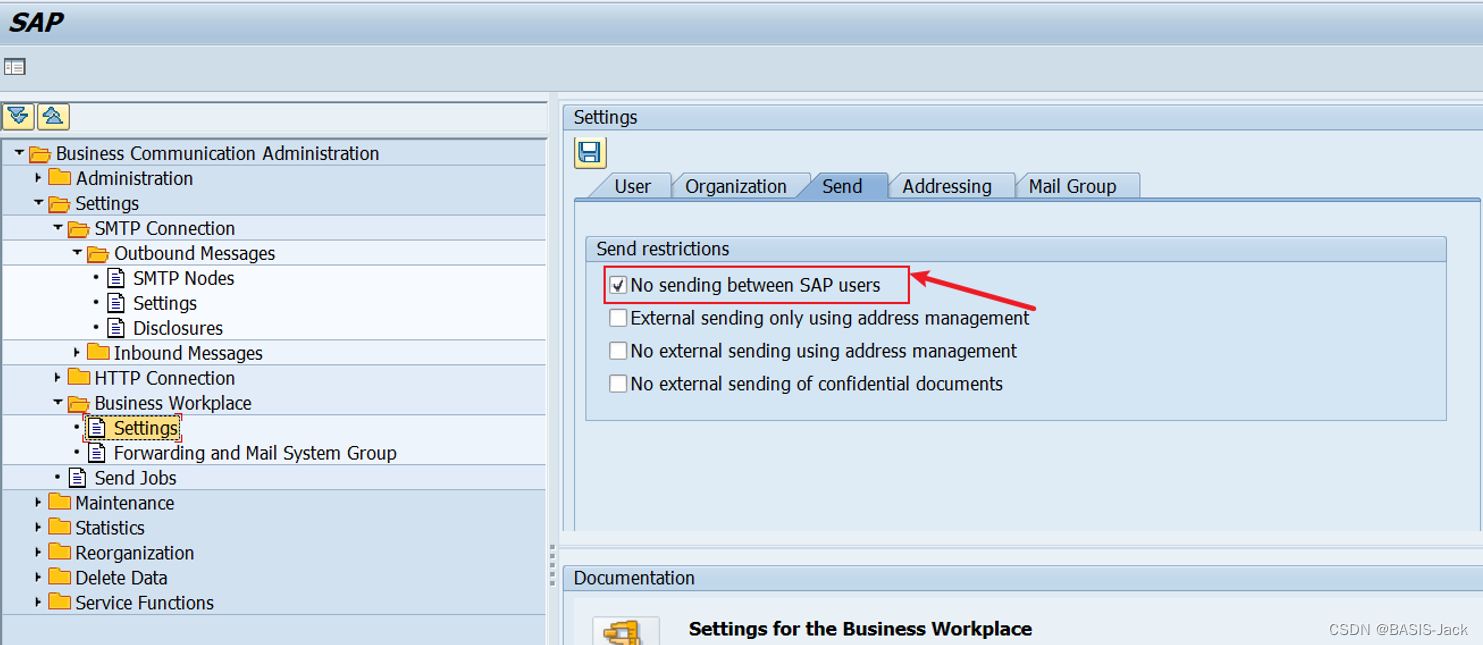This screenshot has height=645, width=1483.
Task: Click the Reorganization folder icon
Action: (x=60, y=552)
